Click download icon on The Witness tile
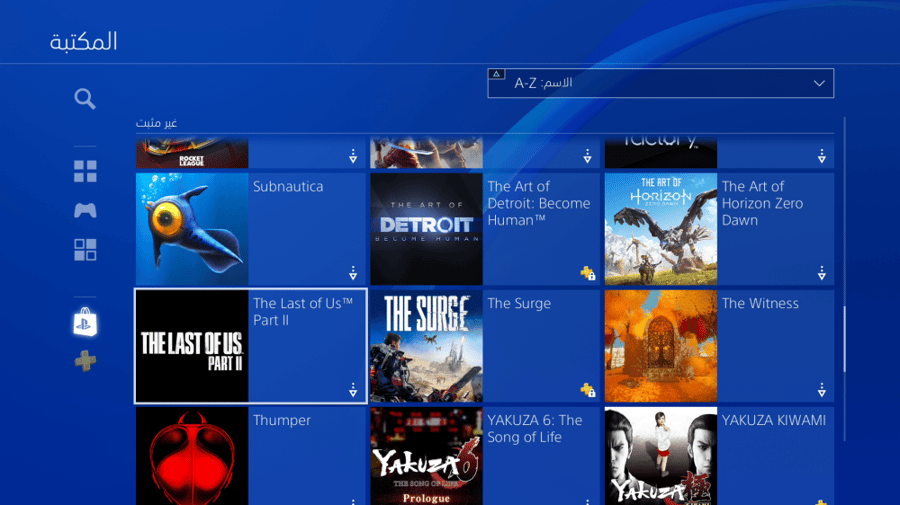Image resolution: width=900 pixels, height=505 pixels. pos(821,390)
